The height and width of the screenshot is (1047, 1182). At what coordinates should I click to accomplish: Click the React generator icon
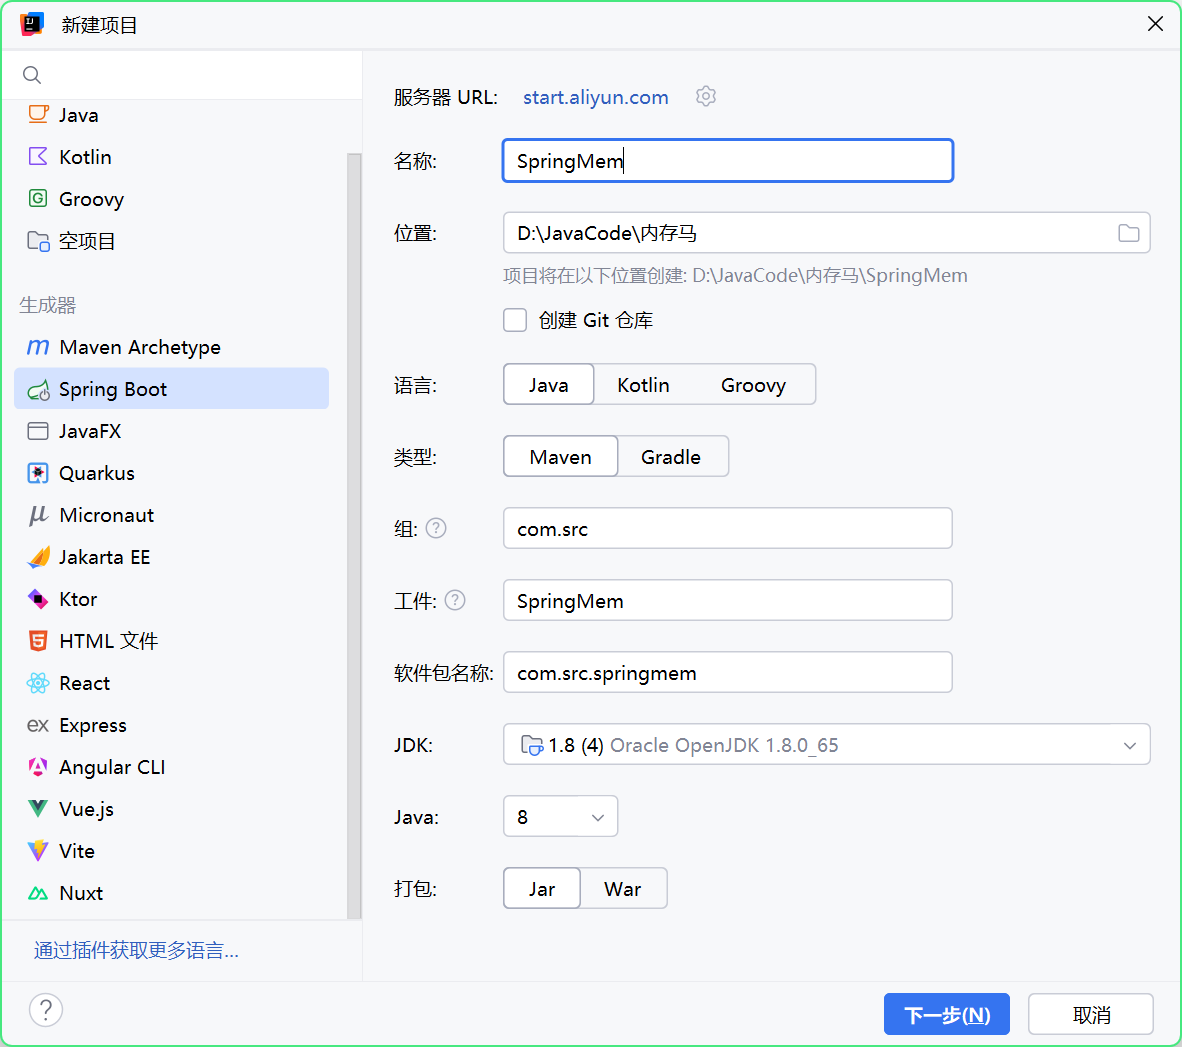[38, 683]
